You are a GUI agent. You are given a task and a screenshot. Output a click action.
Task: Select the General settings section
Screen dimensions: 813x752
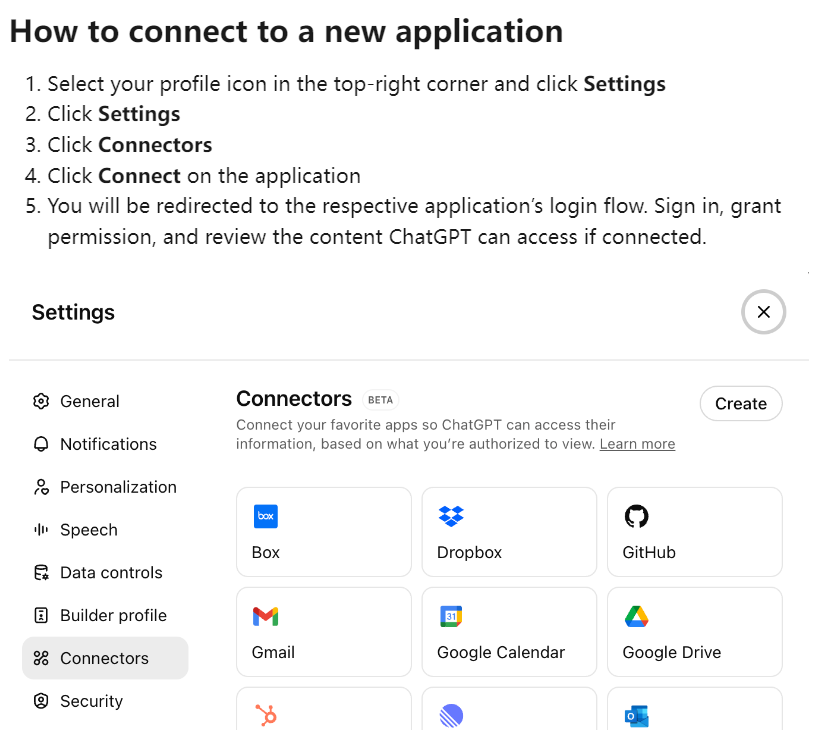(x=89, y=401)
